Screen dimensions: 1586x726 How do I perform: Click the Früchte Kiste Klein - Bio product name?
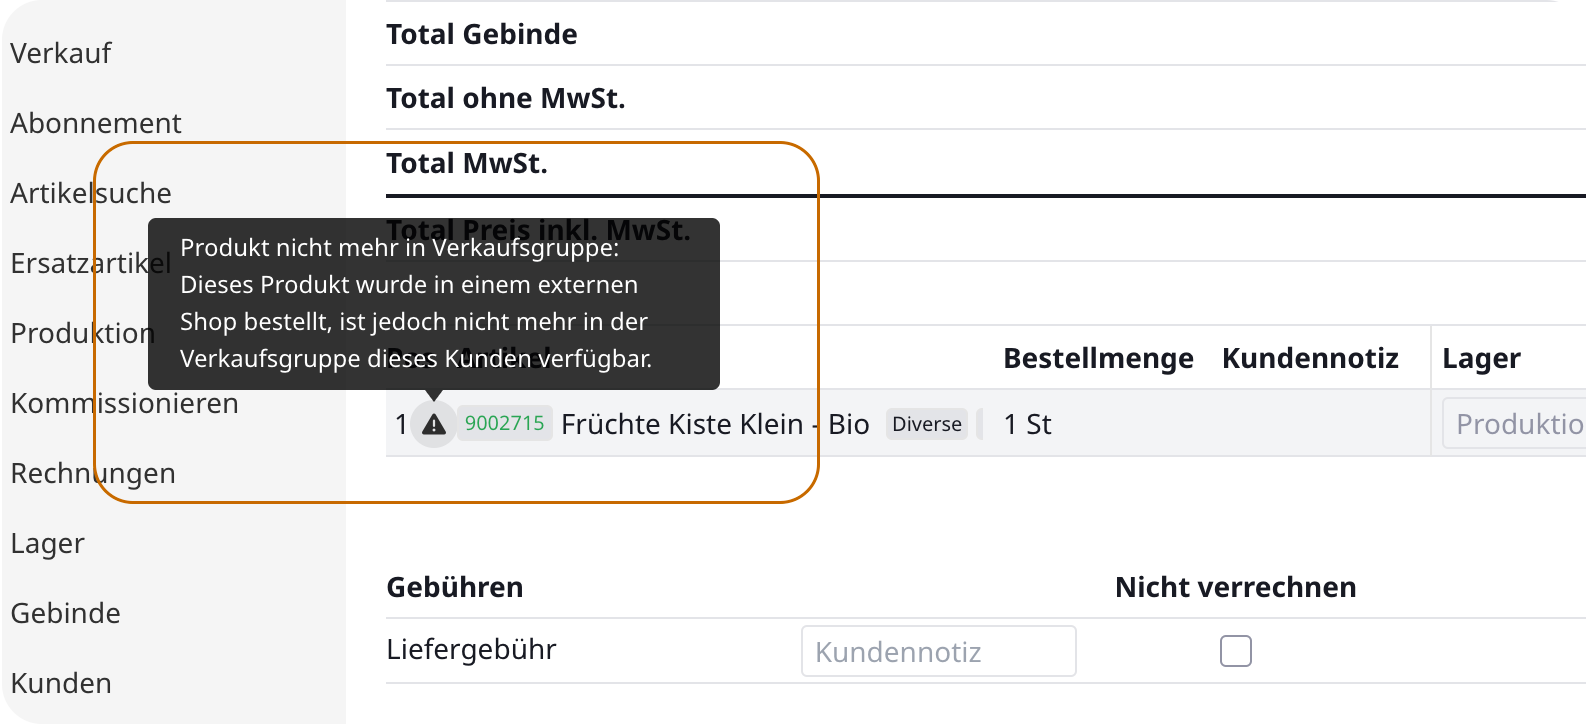[x=715, y=424]
